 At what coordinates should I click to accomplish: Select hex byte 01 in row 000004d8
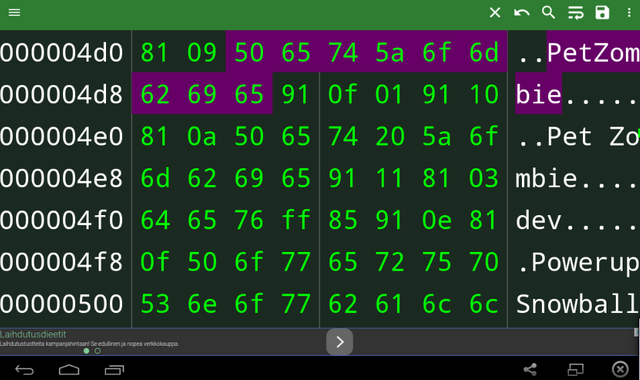click(390, 94)
